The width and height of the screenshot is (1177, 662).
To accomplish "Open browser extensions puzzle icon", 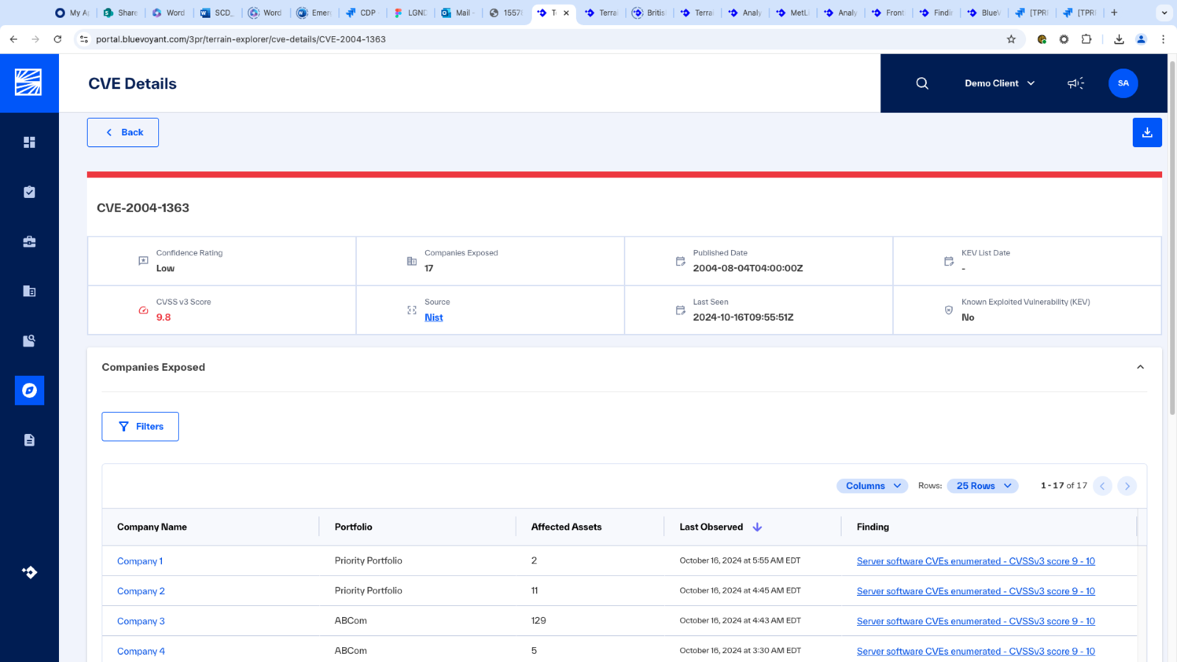I will coord(1086,39).
